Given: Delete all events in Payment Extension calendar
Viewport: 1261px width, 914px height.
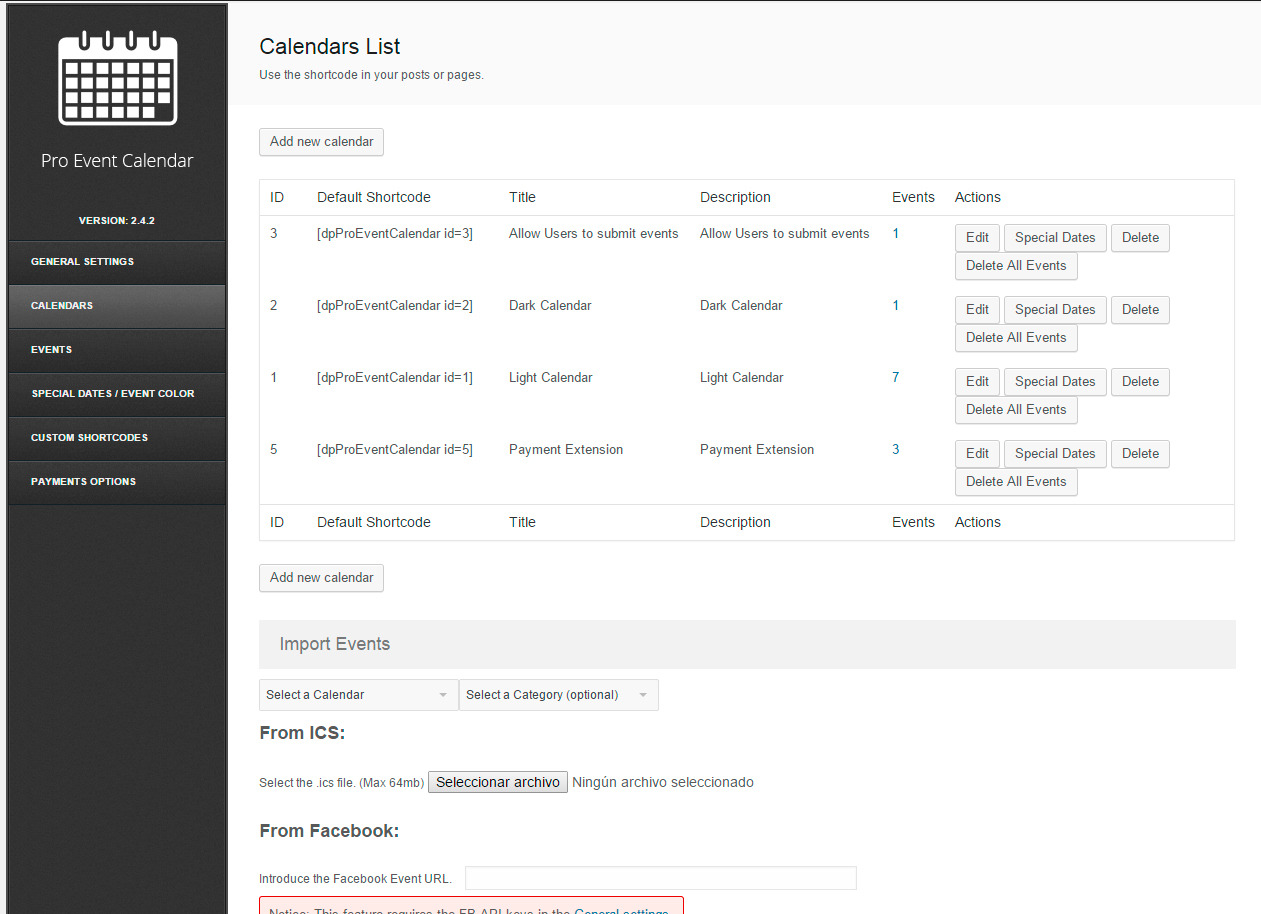Looking at the screenshot, I should (1016, 482).
